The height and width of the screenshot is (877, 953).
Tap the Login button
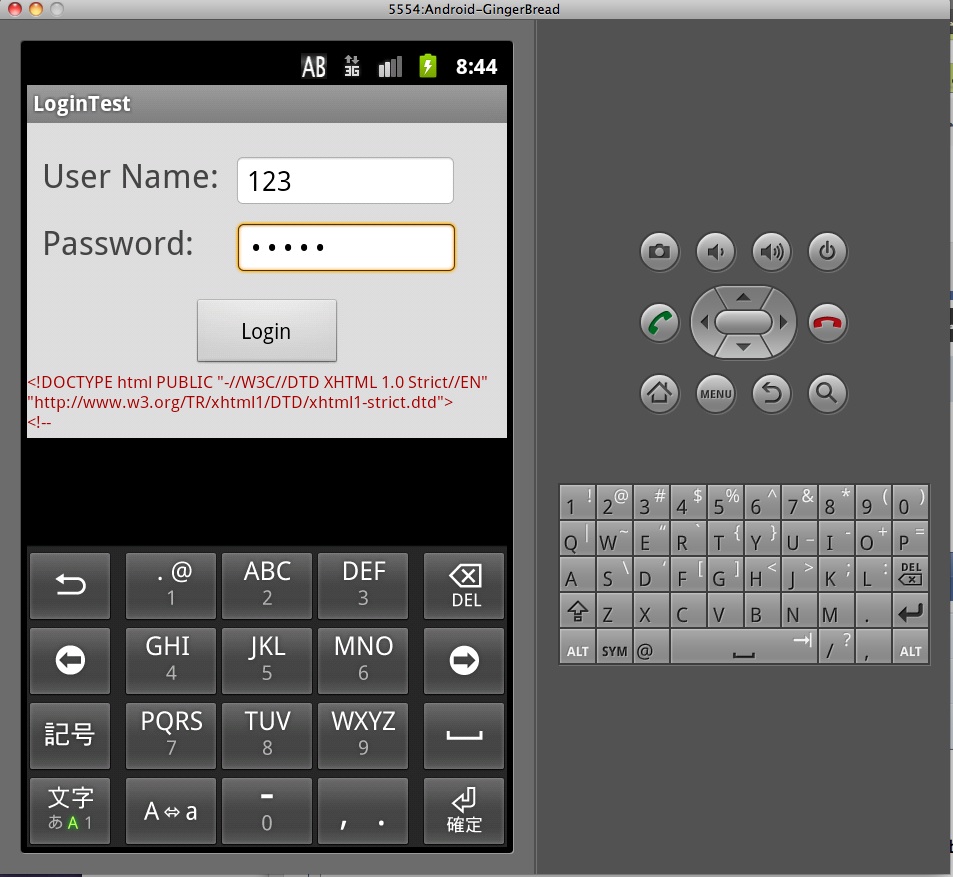pos(266,331)
